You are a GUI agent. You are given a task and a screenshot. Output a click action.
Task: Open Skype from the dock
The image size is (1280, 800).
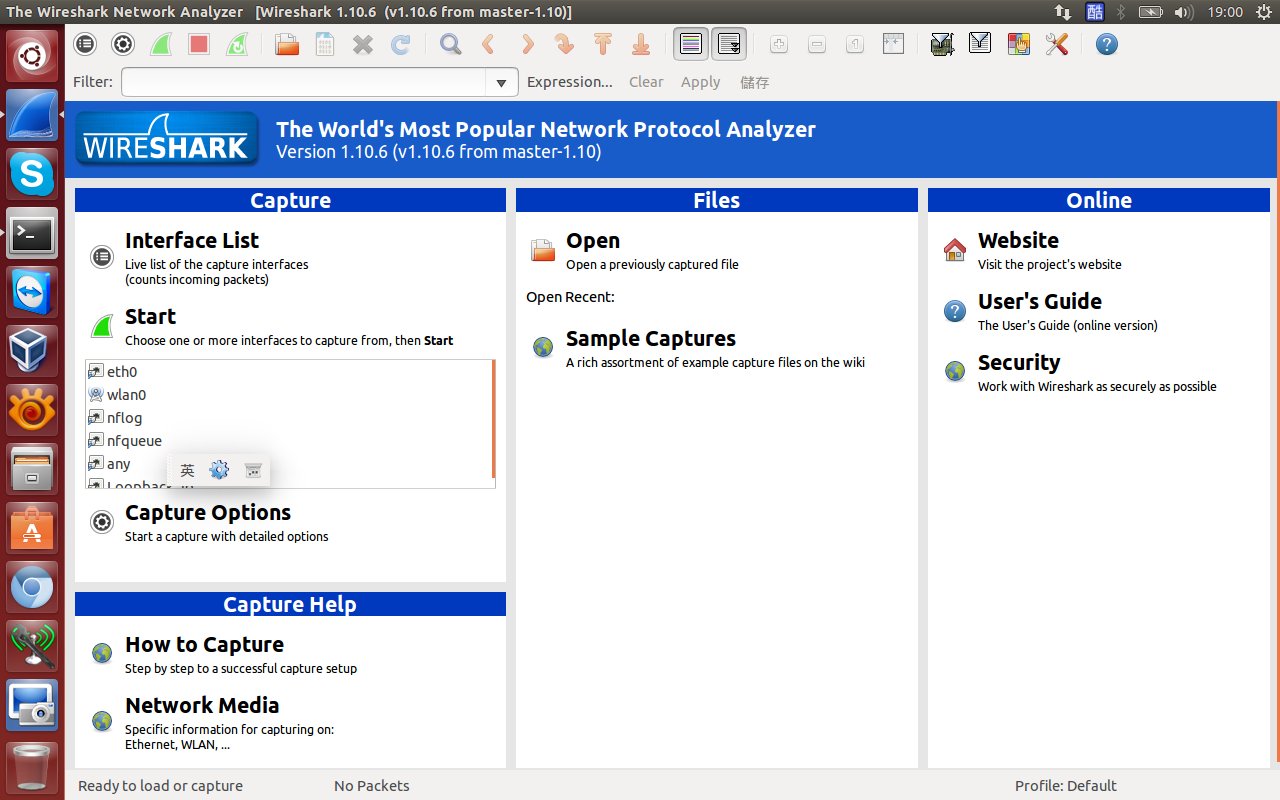pyautogui.click(x=32, y=175)
